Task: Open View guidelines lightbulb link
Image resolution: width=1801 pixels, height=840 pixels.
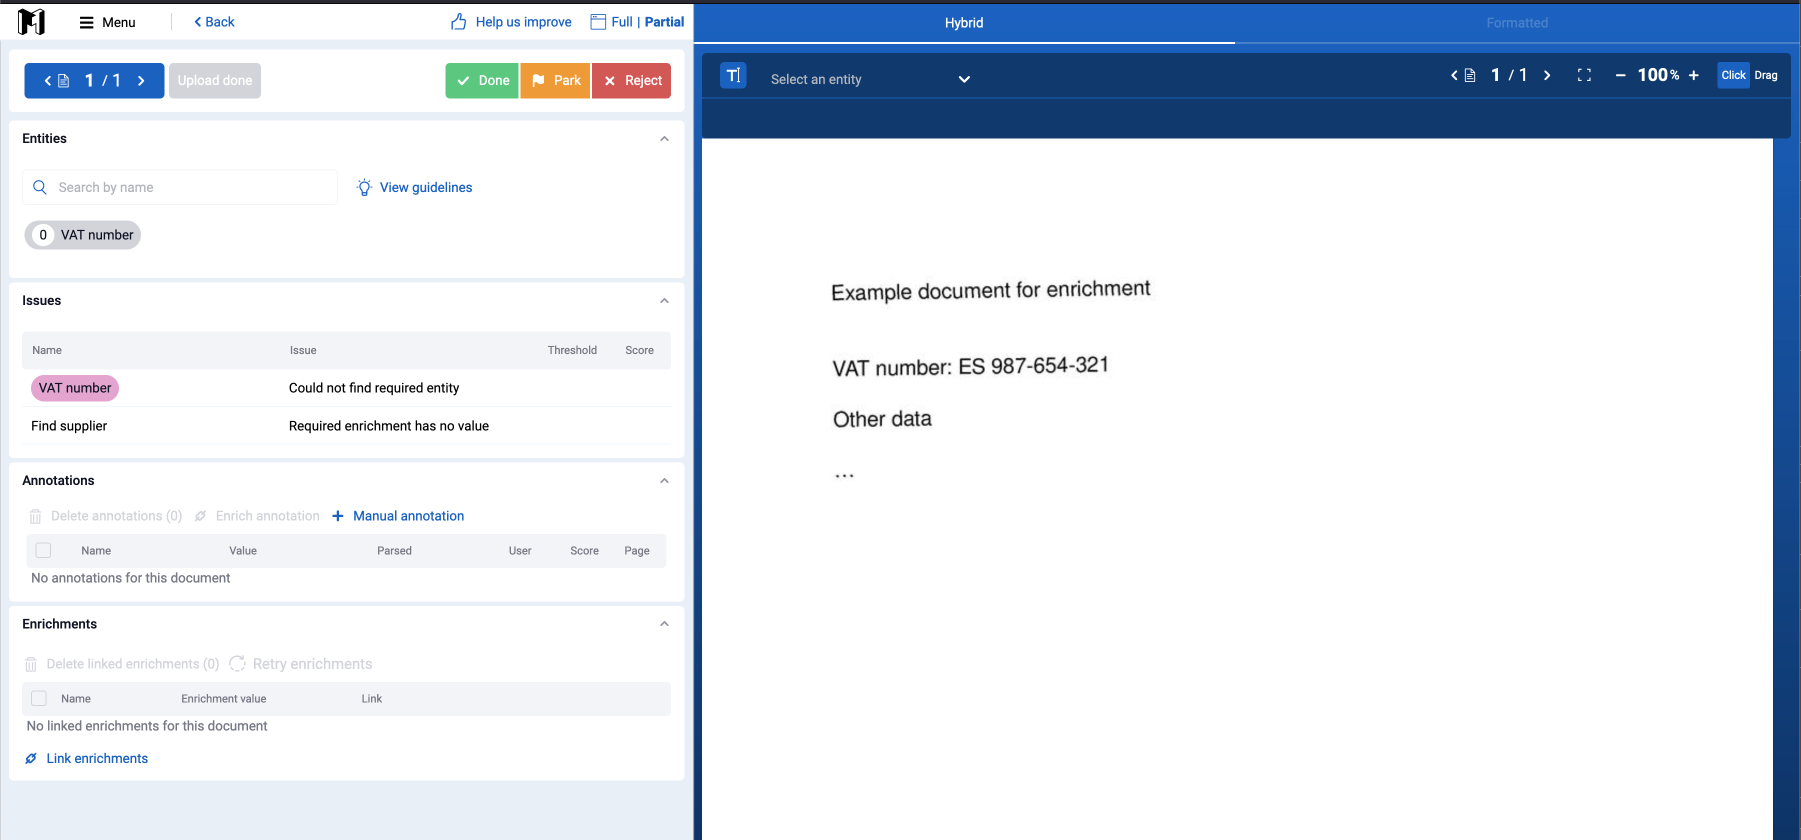Action: [414, 187]
